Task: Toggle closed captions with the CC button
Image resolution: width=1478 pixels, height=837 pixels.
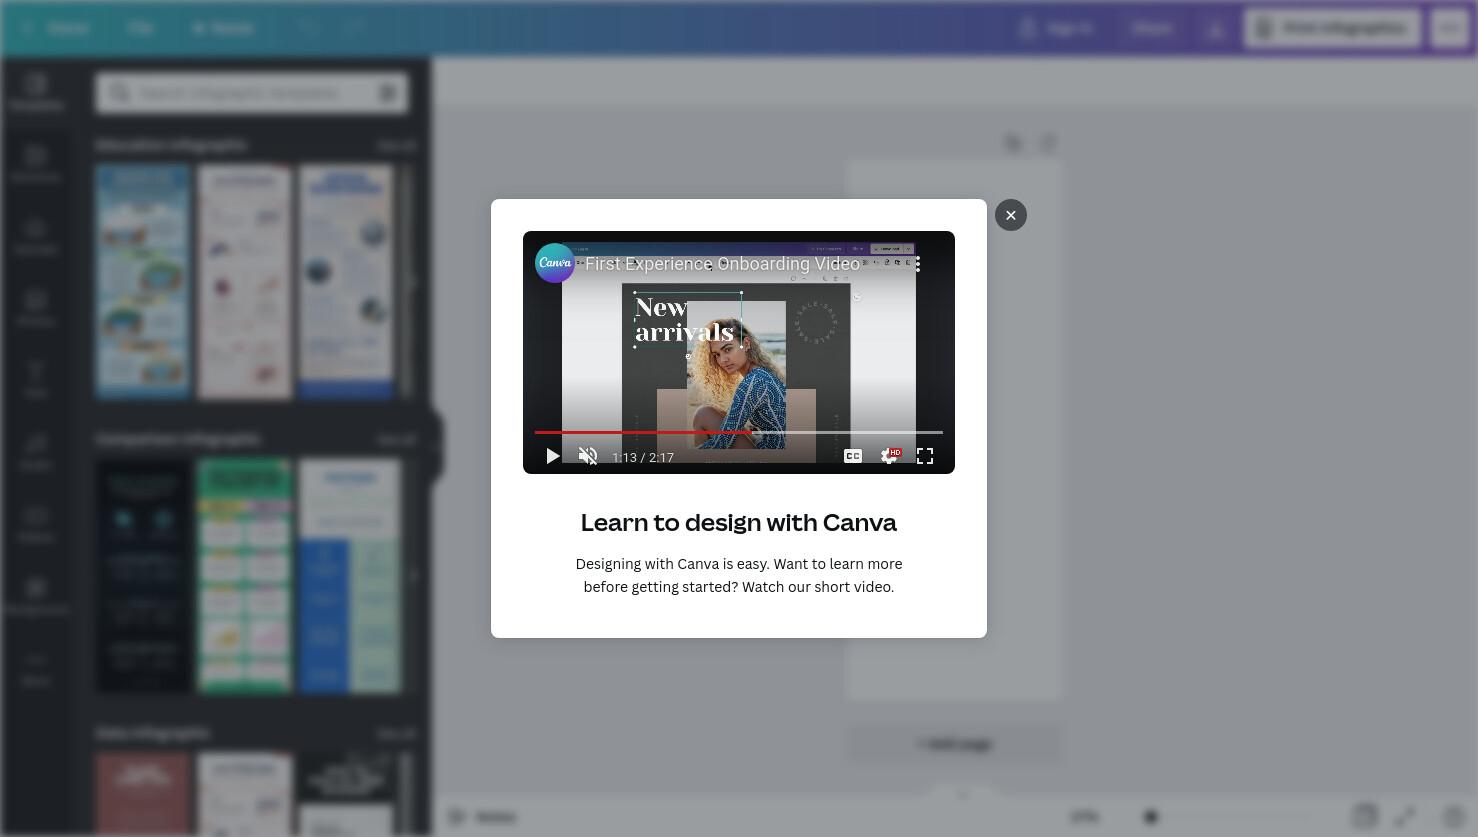Action: click(853, 456)
